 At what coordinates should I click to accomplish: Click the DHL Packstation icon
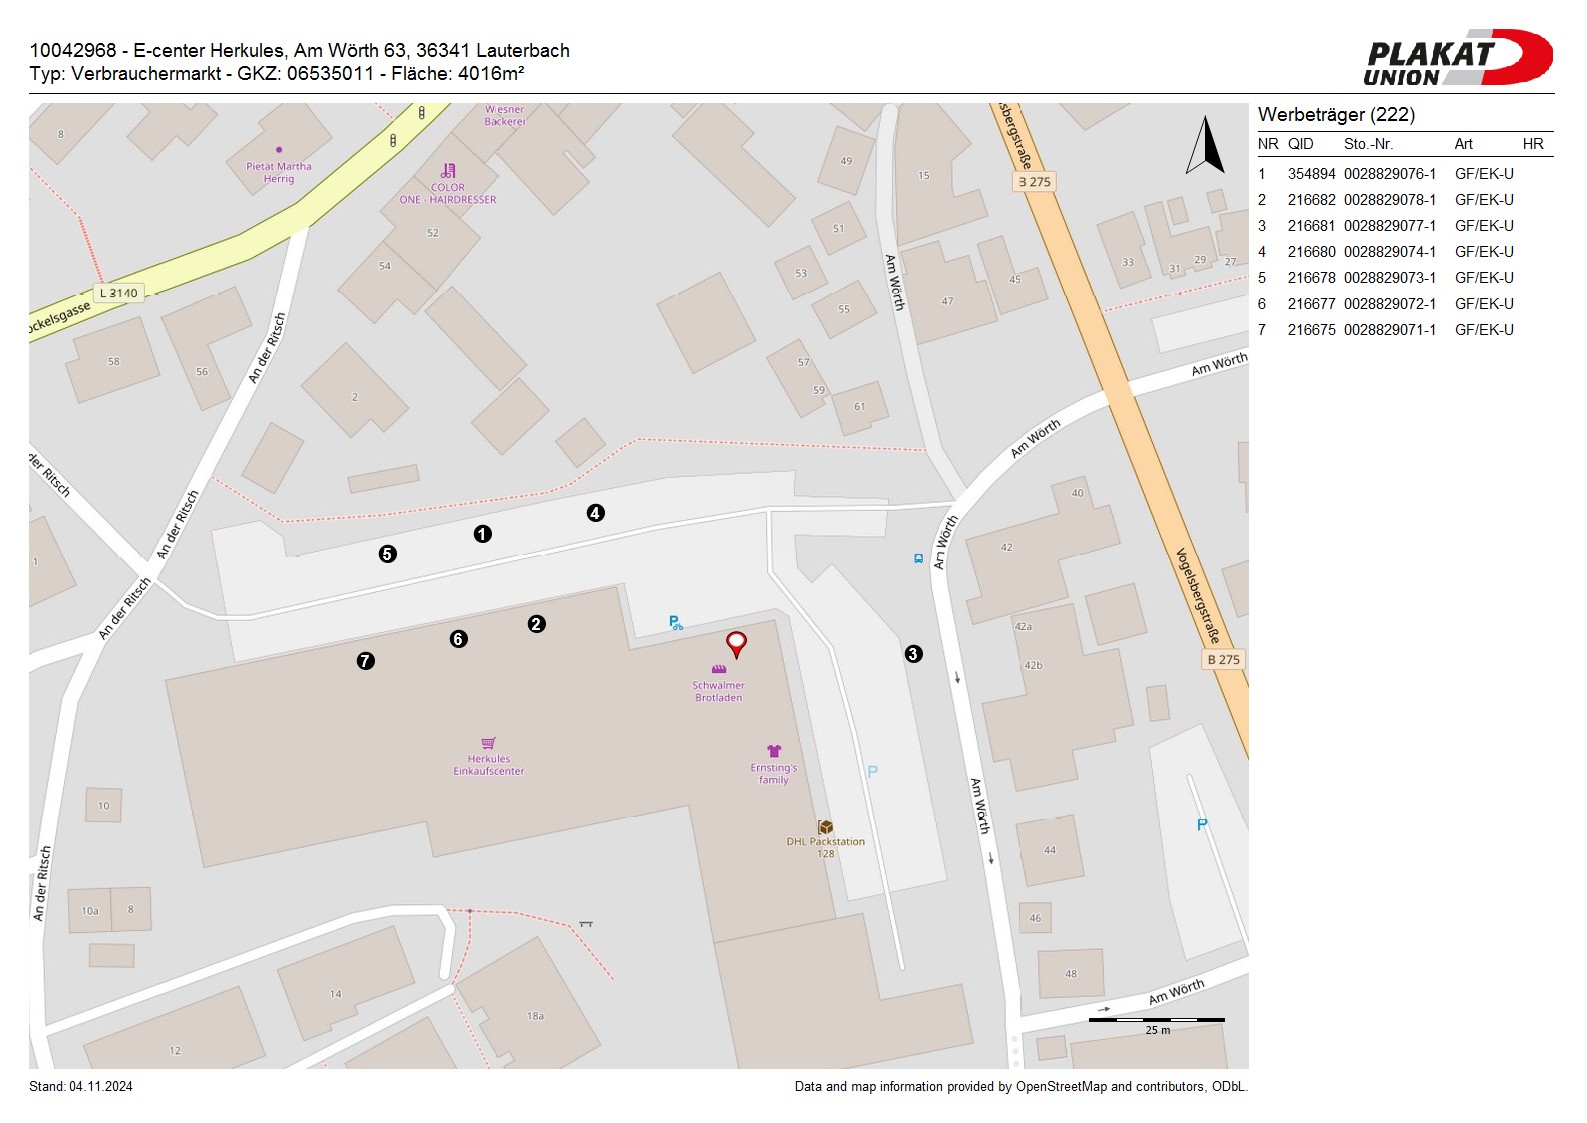coord(825,827)
